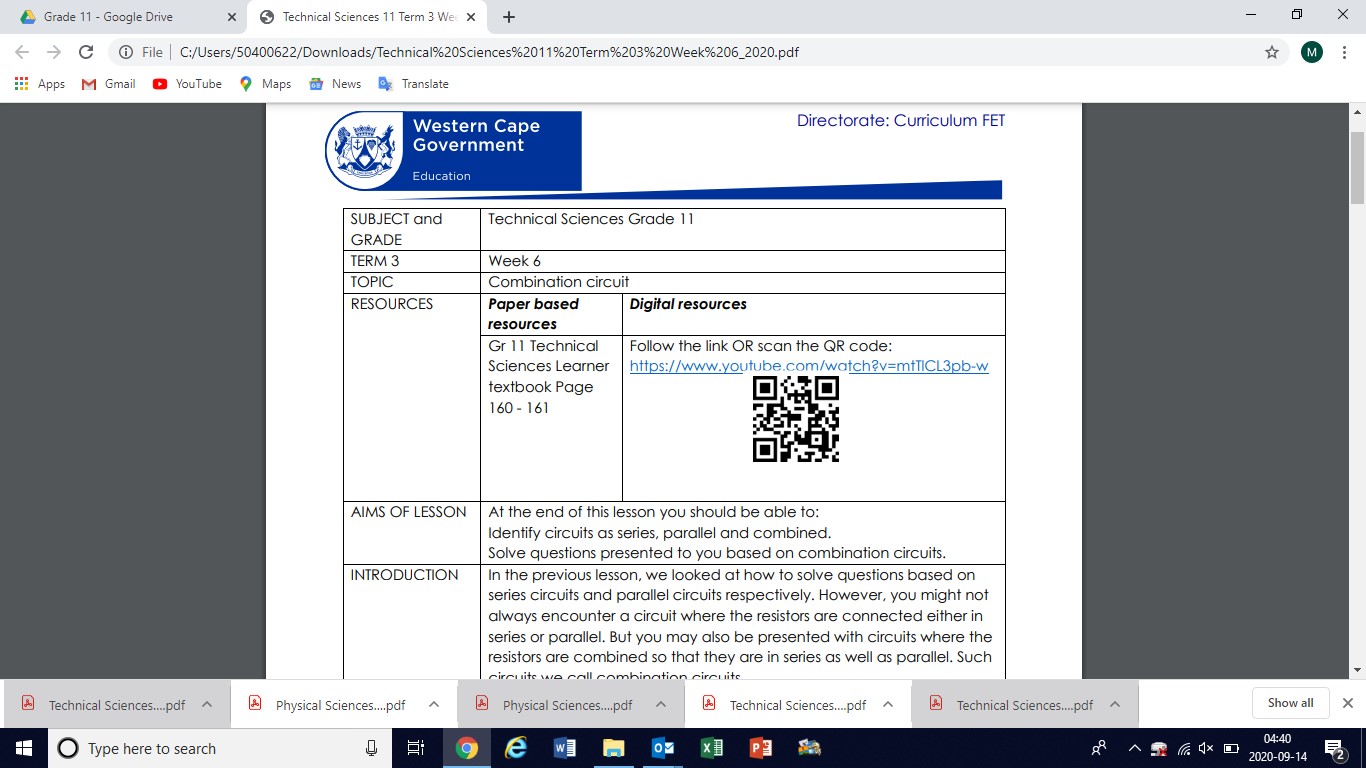Open Word from the taskbar
This screenshot has height=768, width=1366.
click(564, 748)
